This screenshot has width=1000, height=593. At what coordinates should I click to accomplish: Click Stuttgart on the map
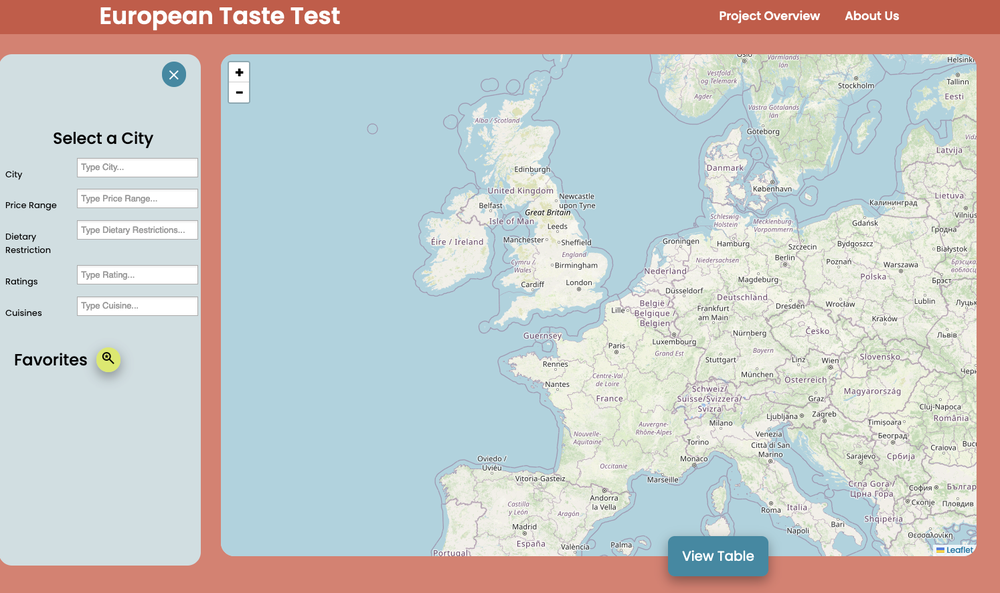pyautogui.click(x=721, y=360)
